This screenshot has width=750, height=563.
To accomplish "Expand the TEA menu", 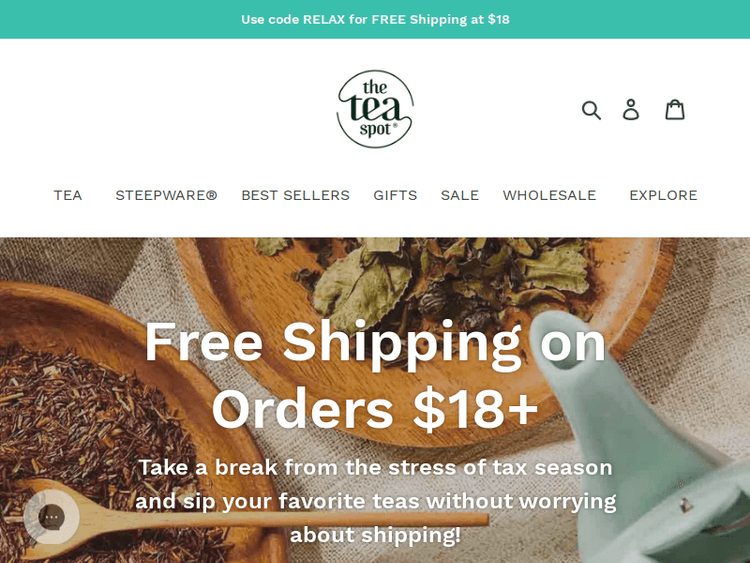I will (x=67, y=195).
